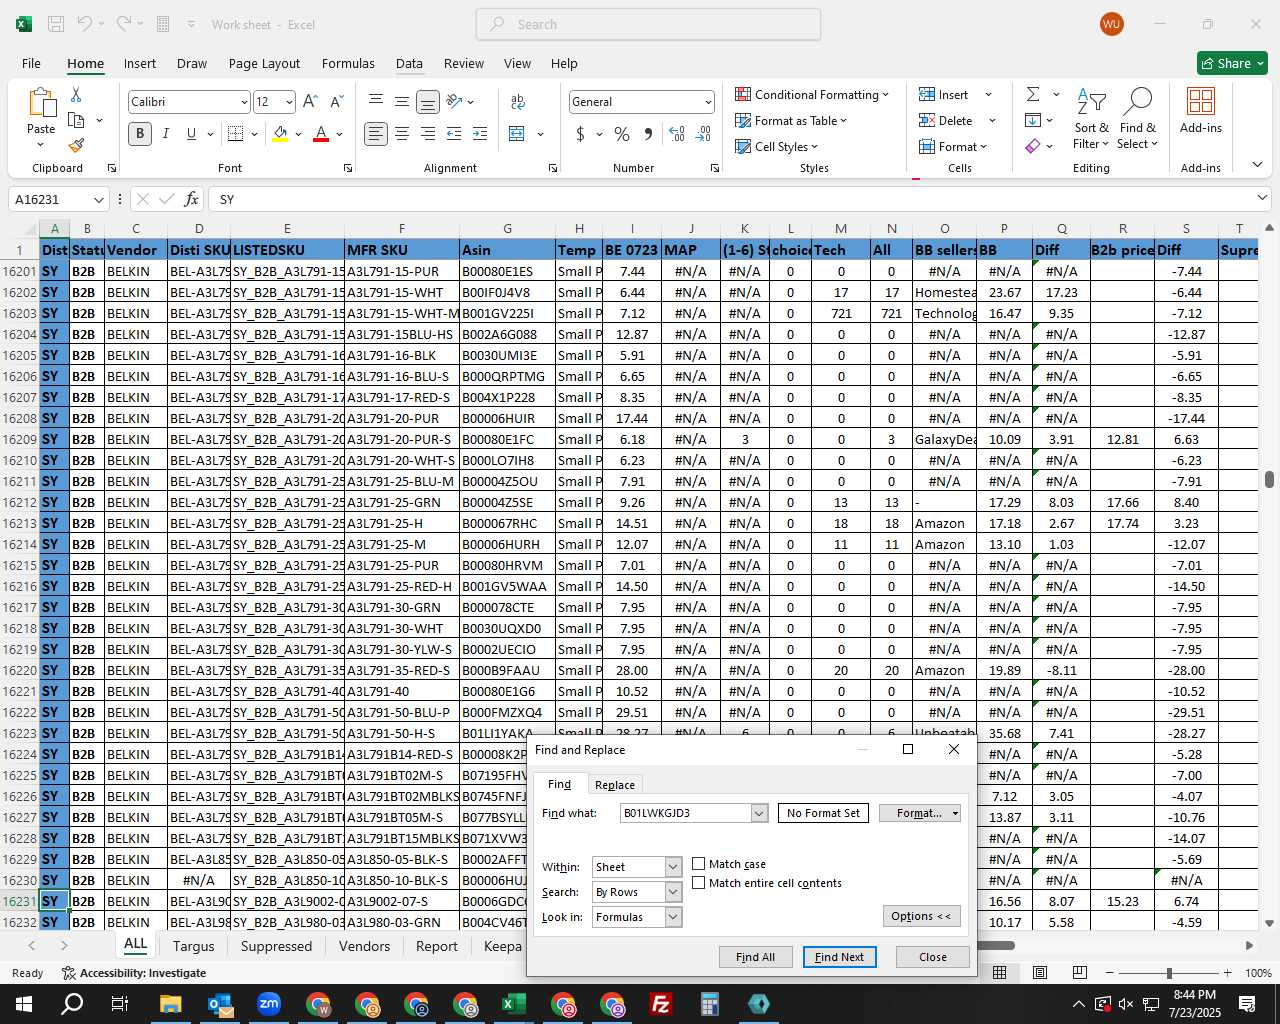The width and height of the screenshot is (1280, 1024).
Task: Open Conditional Formatting dropdown
Action: (x=812, y=94)
